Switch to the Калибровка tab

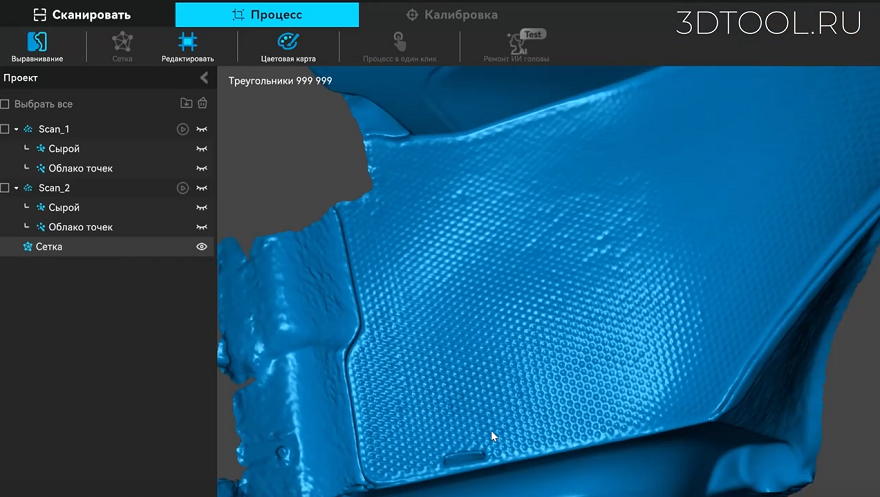[452, 15]
